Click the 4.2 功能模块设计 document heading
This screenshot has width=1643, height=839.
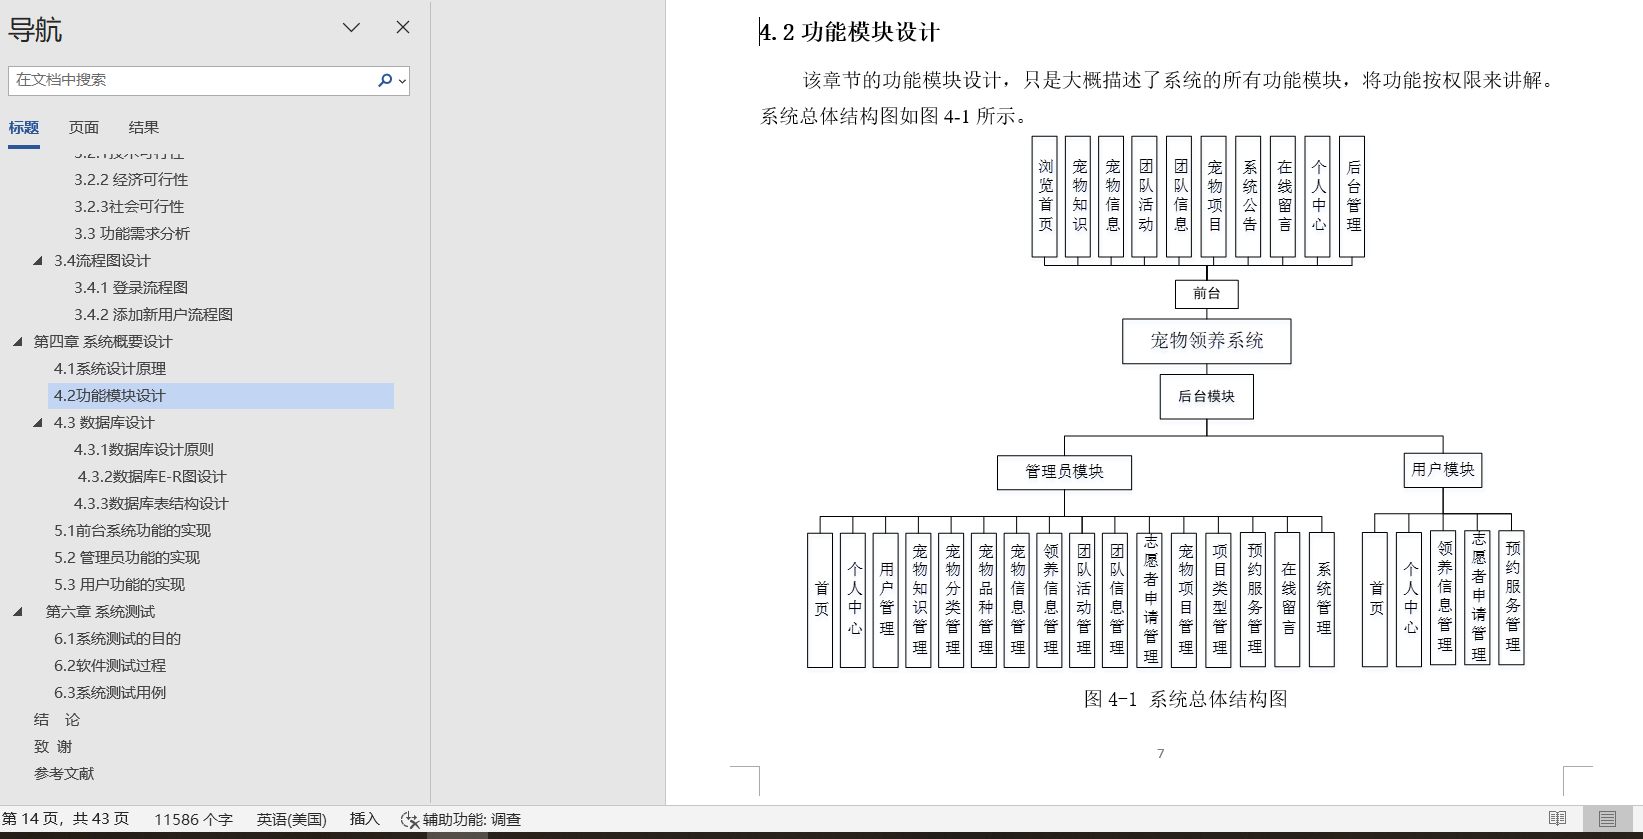click(849, 32)
